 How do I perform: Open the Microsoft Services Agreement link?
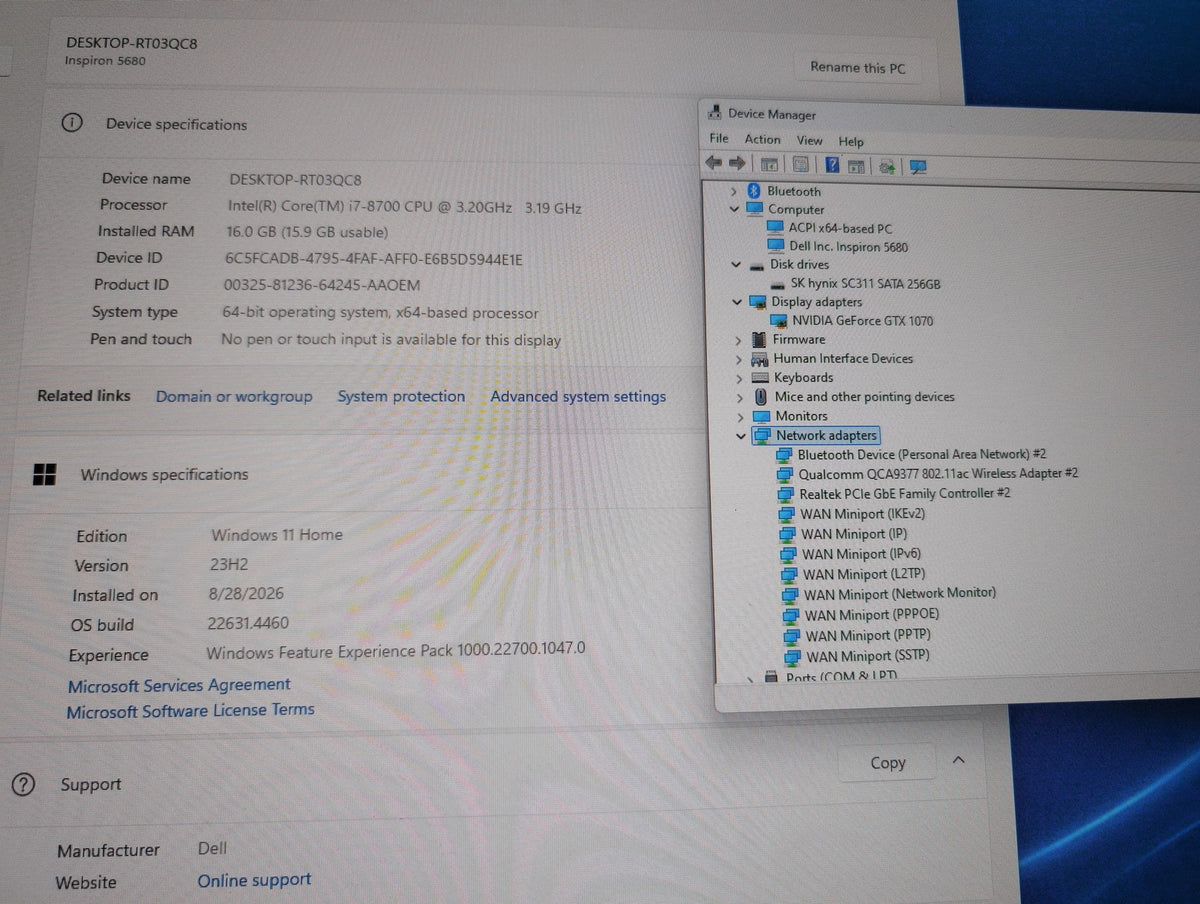click(x=179, y=685)
